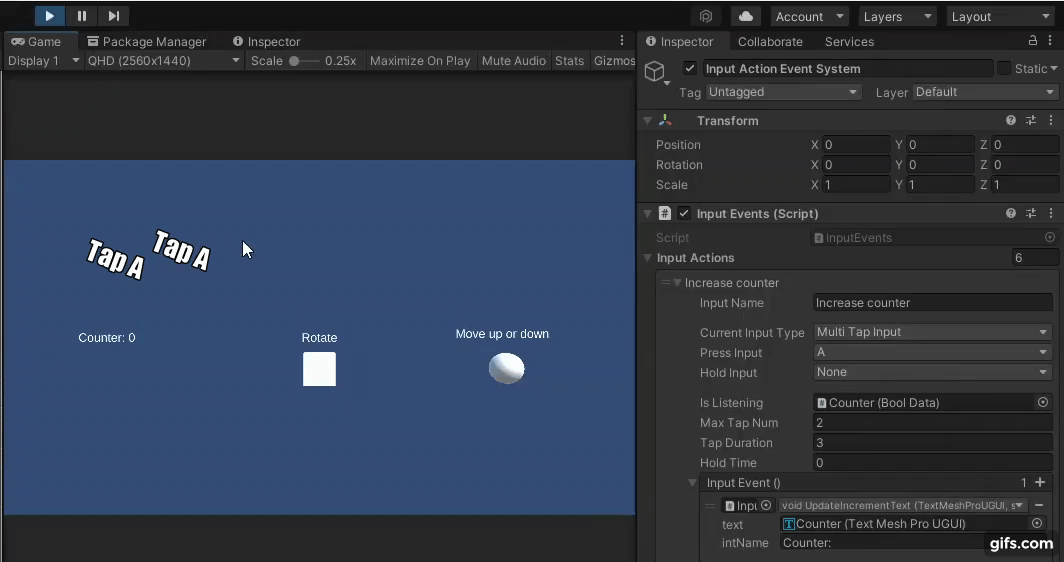Open the Press Input dropdown showing A
1064x562 pixels.
pos(931,352)
